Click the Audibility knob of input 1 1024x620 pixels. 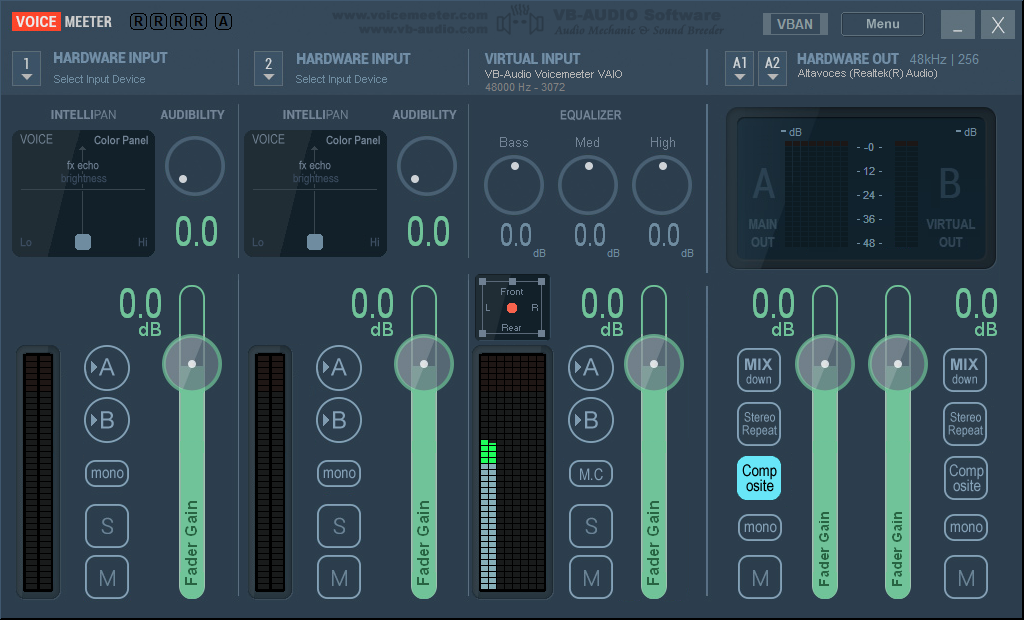[195, 166]
